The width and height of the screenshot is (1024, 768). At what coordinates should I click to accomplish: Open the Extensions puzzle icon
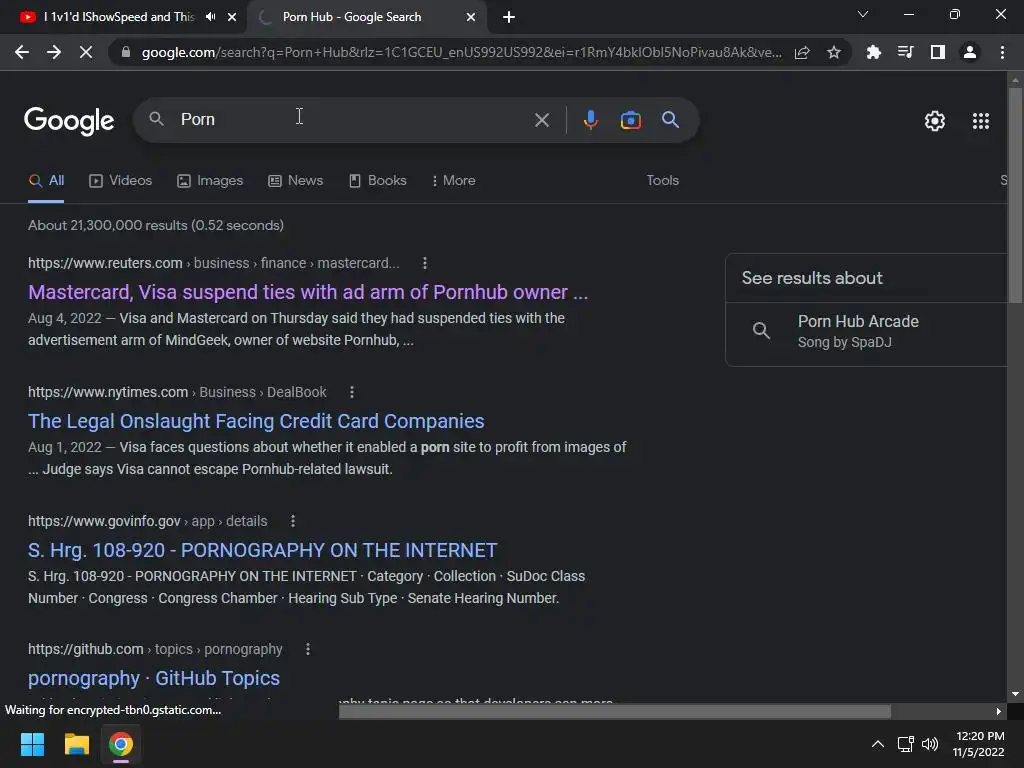pyautogui.click(x=873, y=52)
